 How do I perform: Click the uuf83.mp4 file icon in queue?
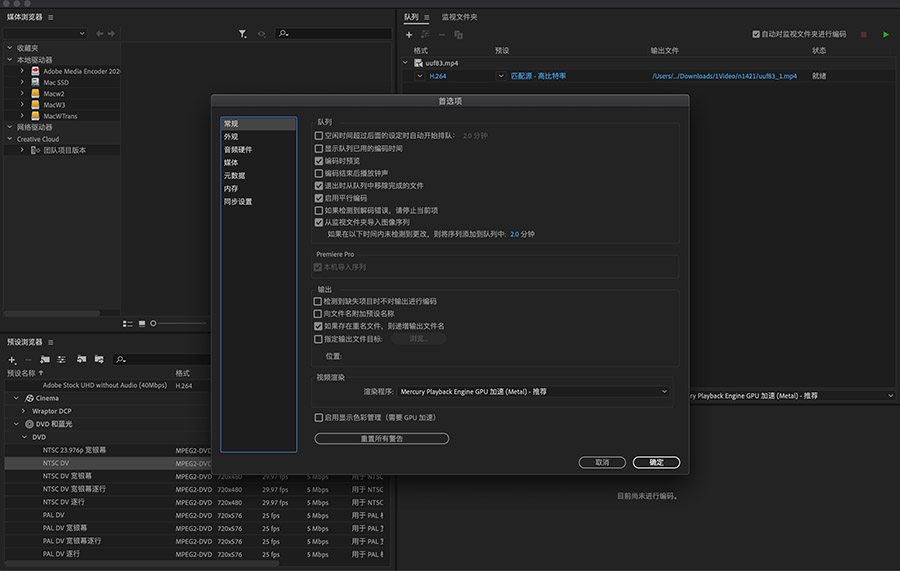pyautogui.click(x=418, y=63)
